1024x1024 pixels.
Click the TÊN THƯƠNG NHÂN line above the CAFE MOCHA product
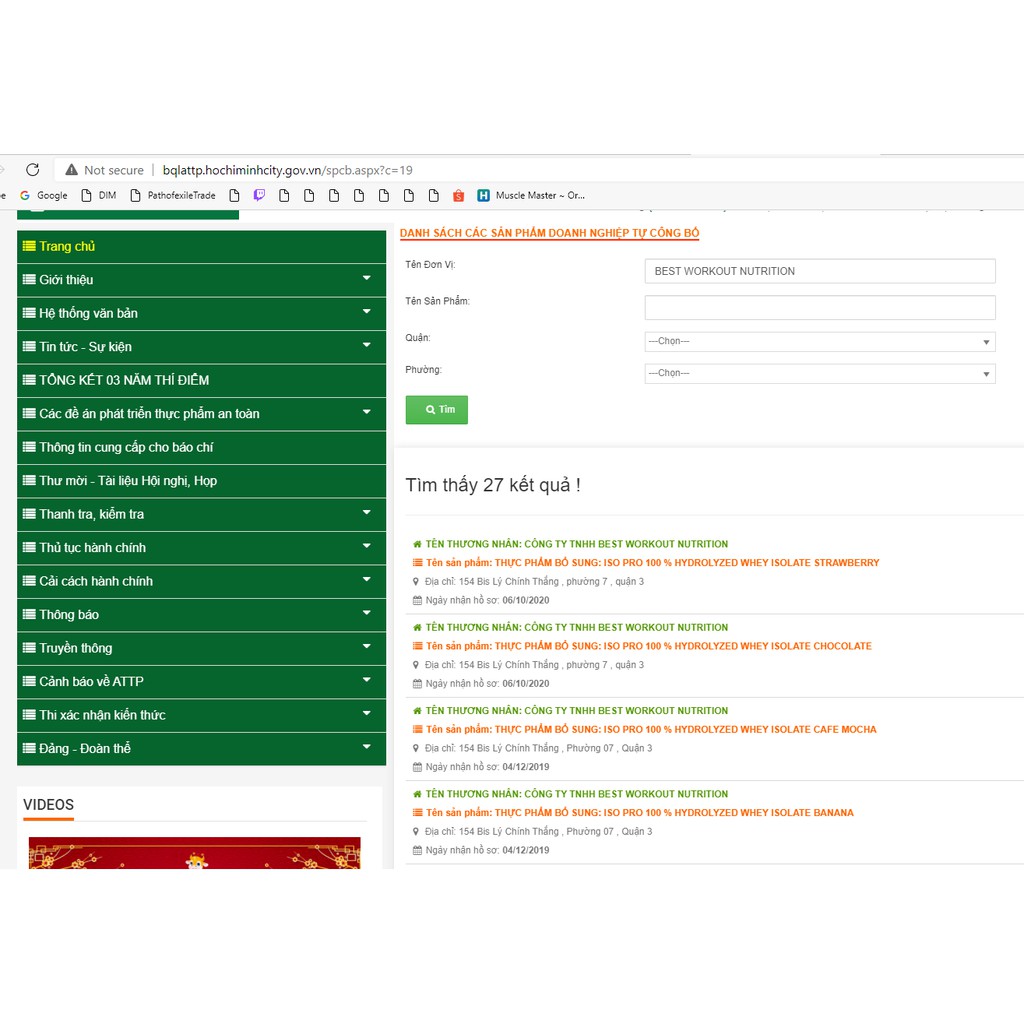[577, 711]
